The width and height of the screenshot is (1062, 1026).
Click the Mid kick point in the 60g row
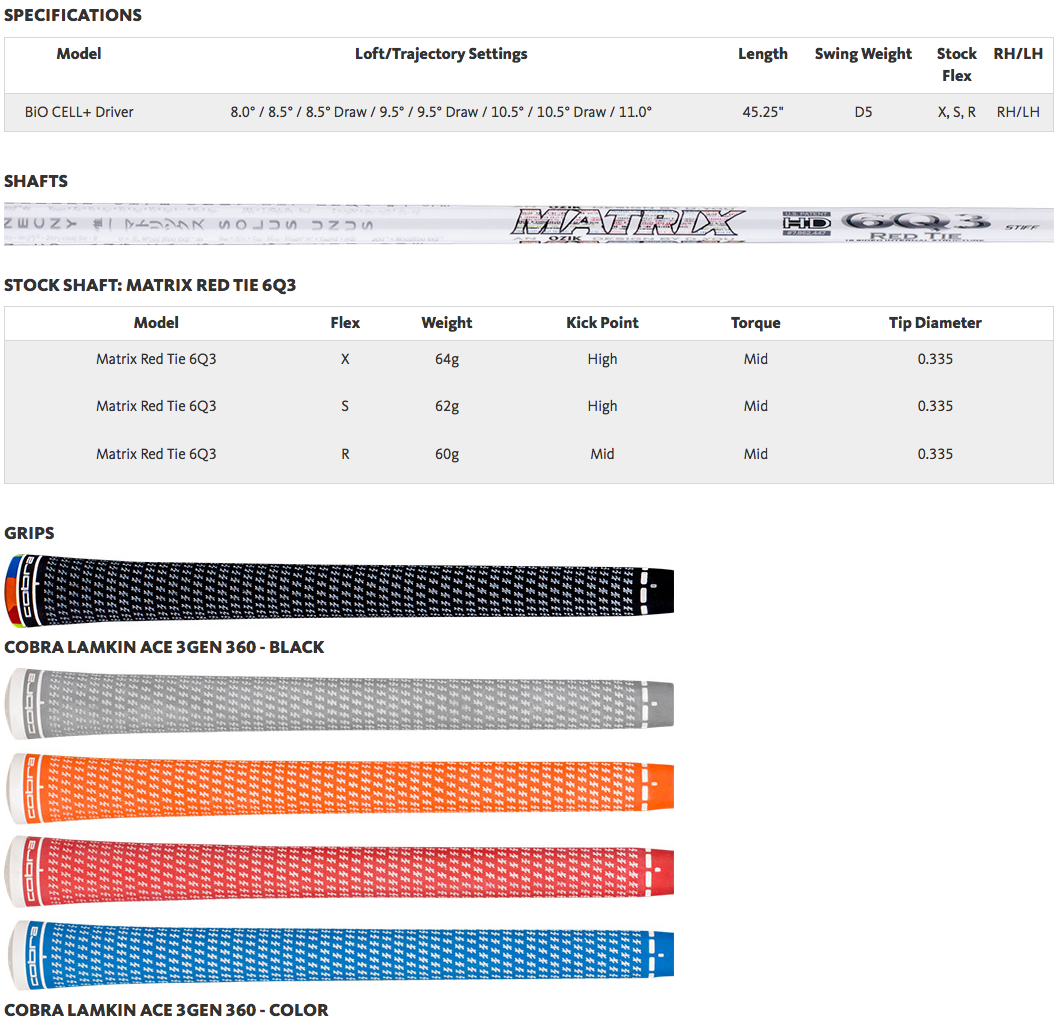[x=602, y=454]
